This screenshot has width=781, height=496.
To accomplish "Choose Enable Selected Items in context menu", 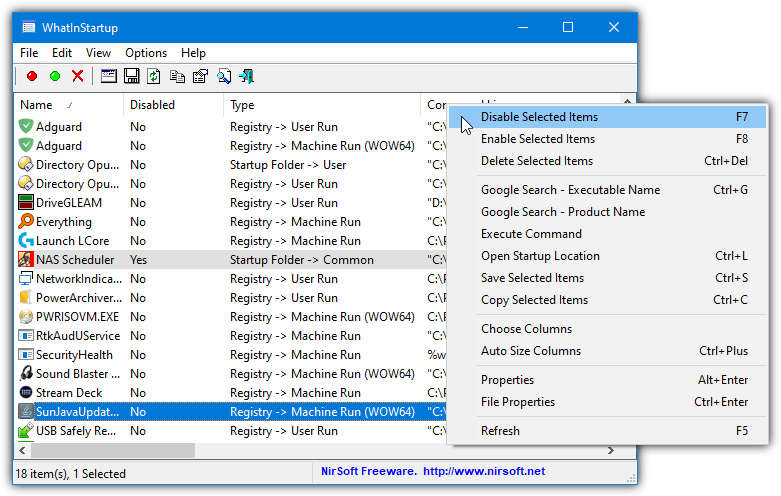I will (x=608, y=139).
